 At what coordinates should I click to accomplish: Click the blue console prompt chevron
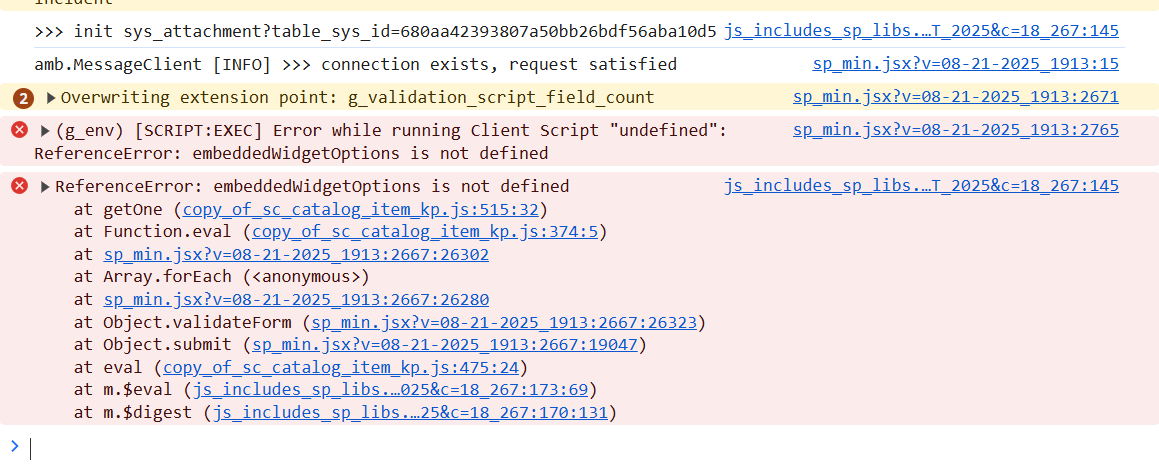tap(15, 445)
